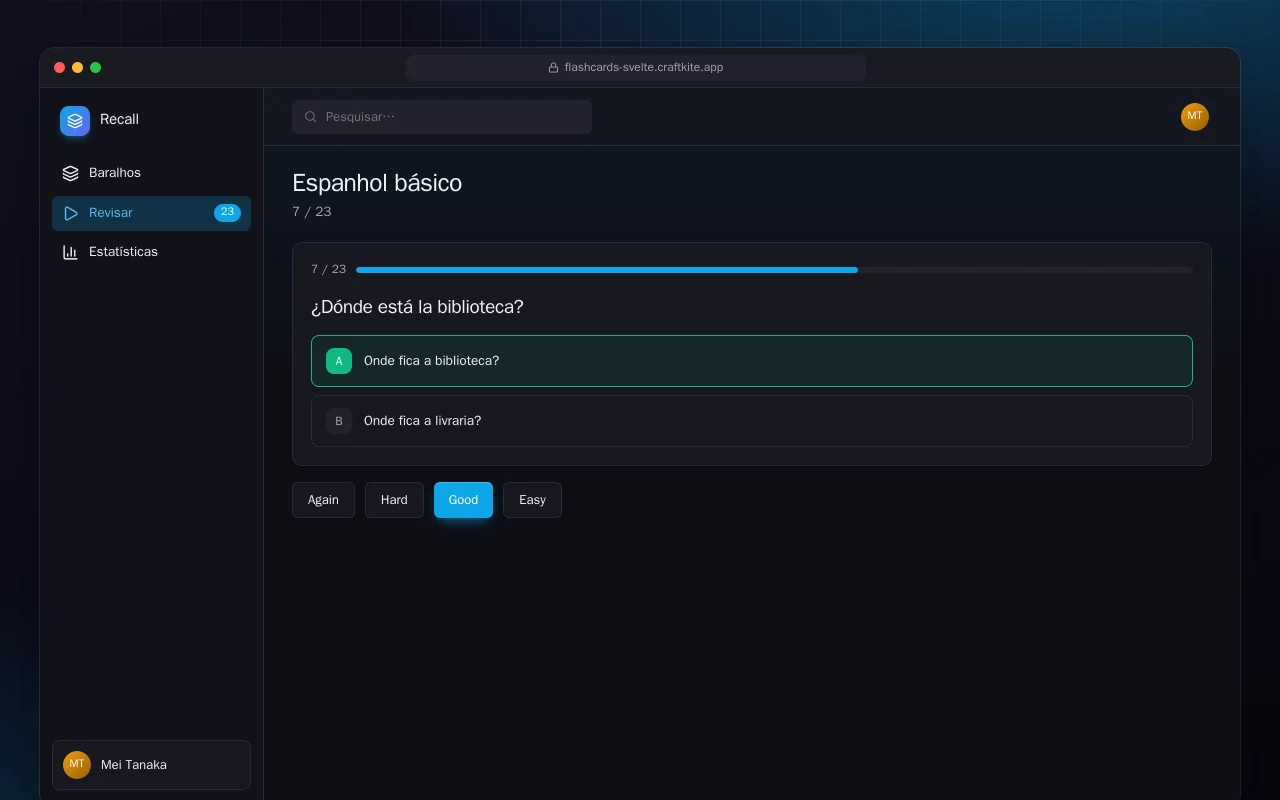Rate the card as Good
The width and height of the screenshot is (1280, 800).
point(463,500)
